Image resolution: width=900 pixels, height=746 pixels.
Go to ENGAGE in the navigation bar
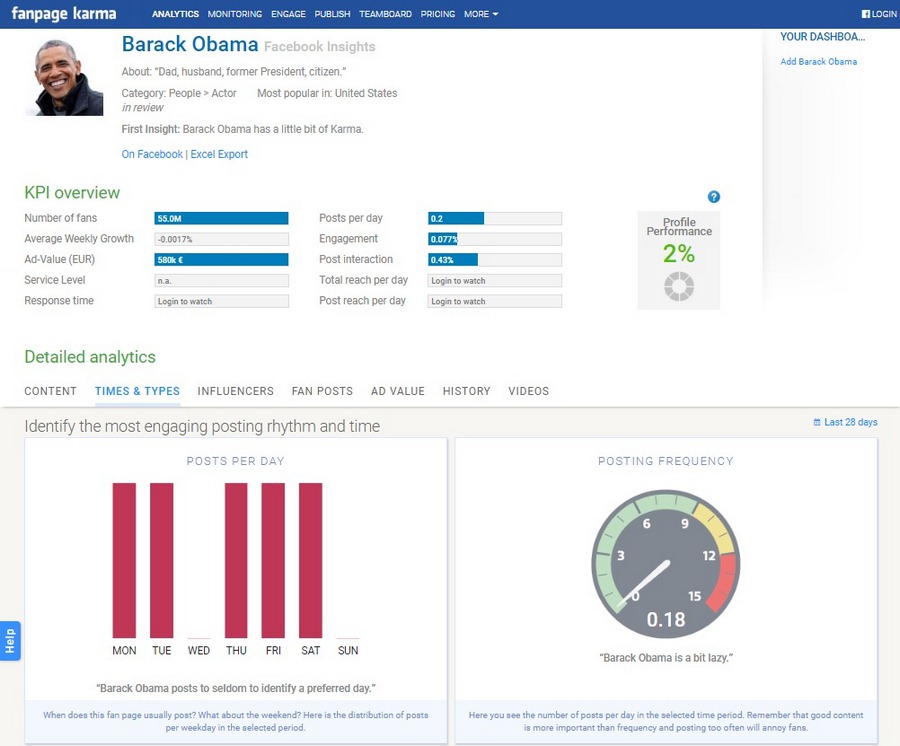click(x=288, y=14)
